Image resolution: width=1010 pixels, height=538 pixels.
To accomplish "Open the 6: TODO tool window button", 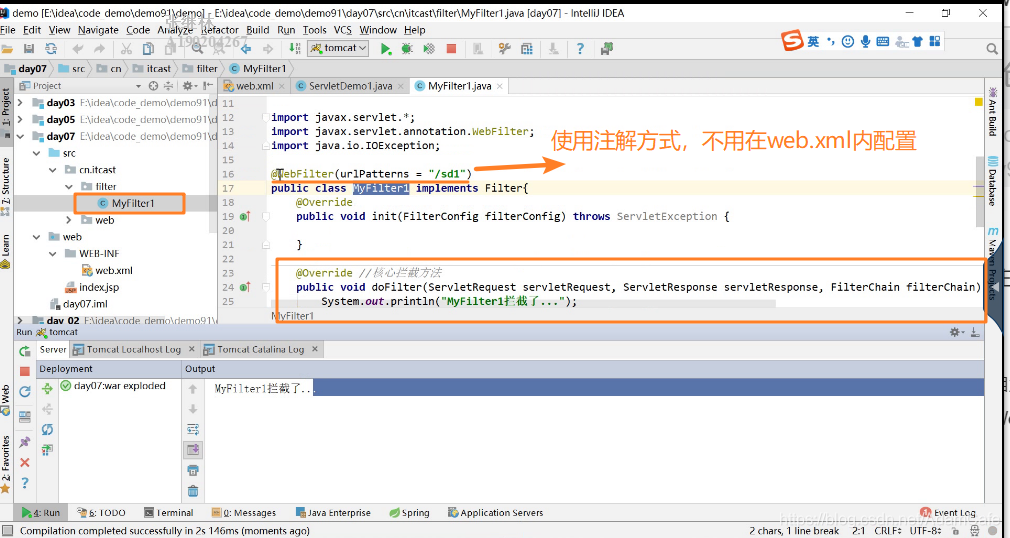I will click(x=100, y=513).
